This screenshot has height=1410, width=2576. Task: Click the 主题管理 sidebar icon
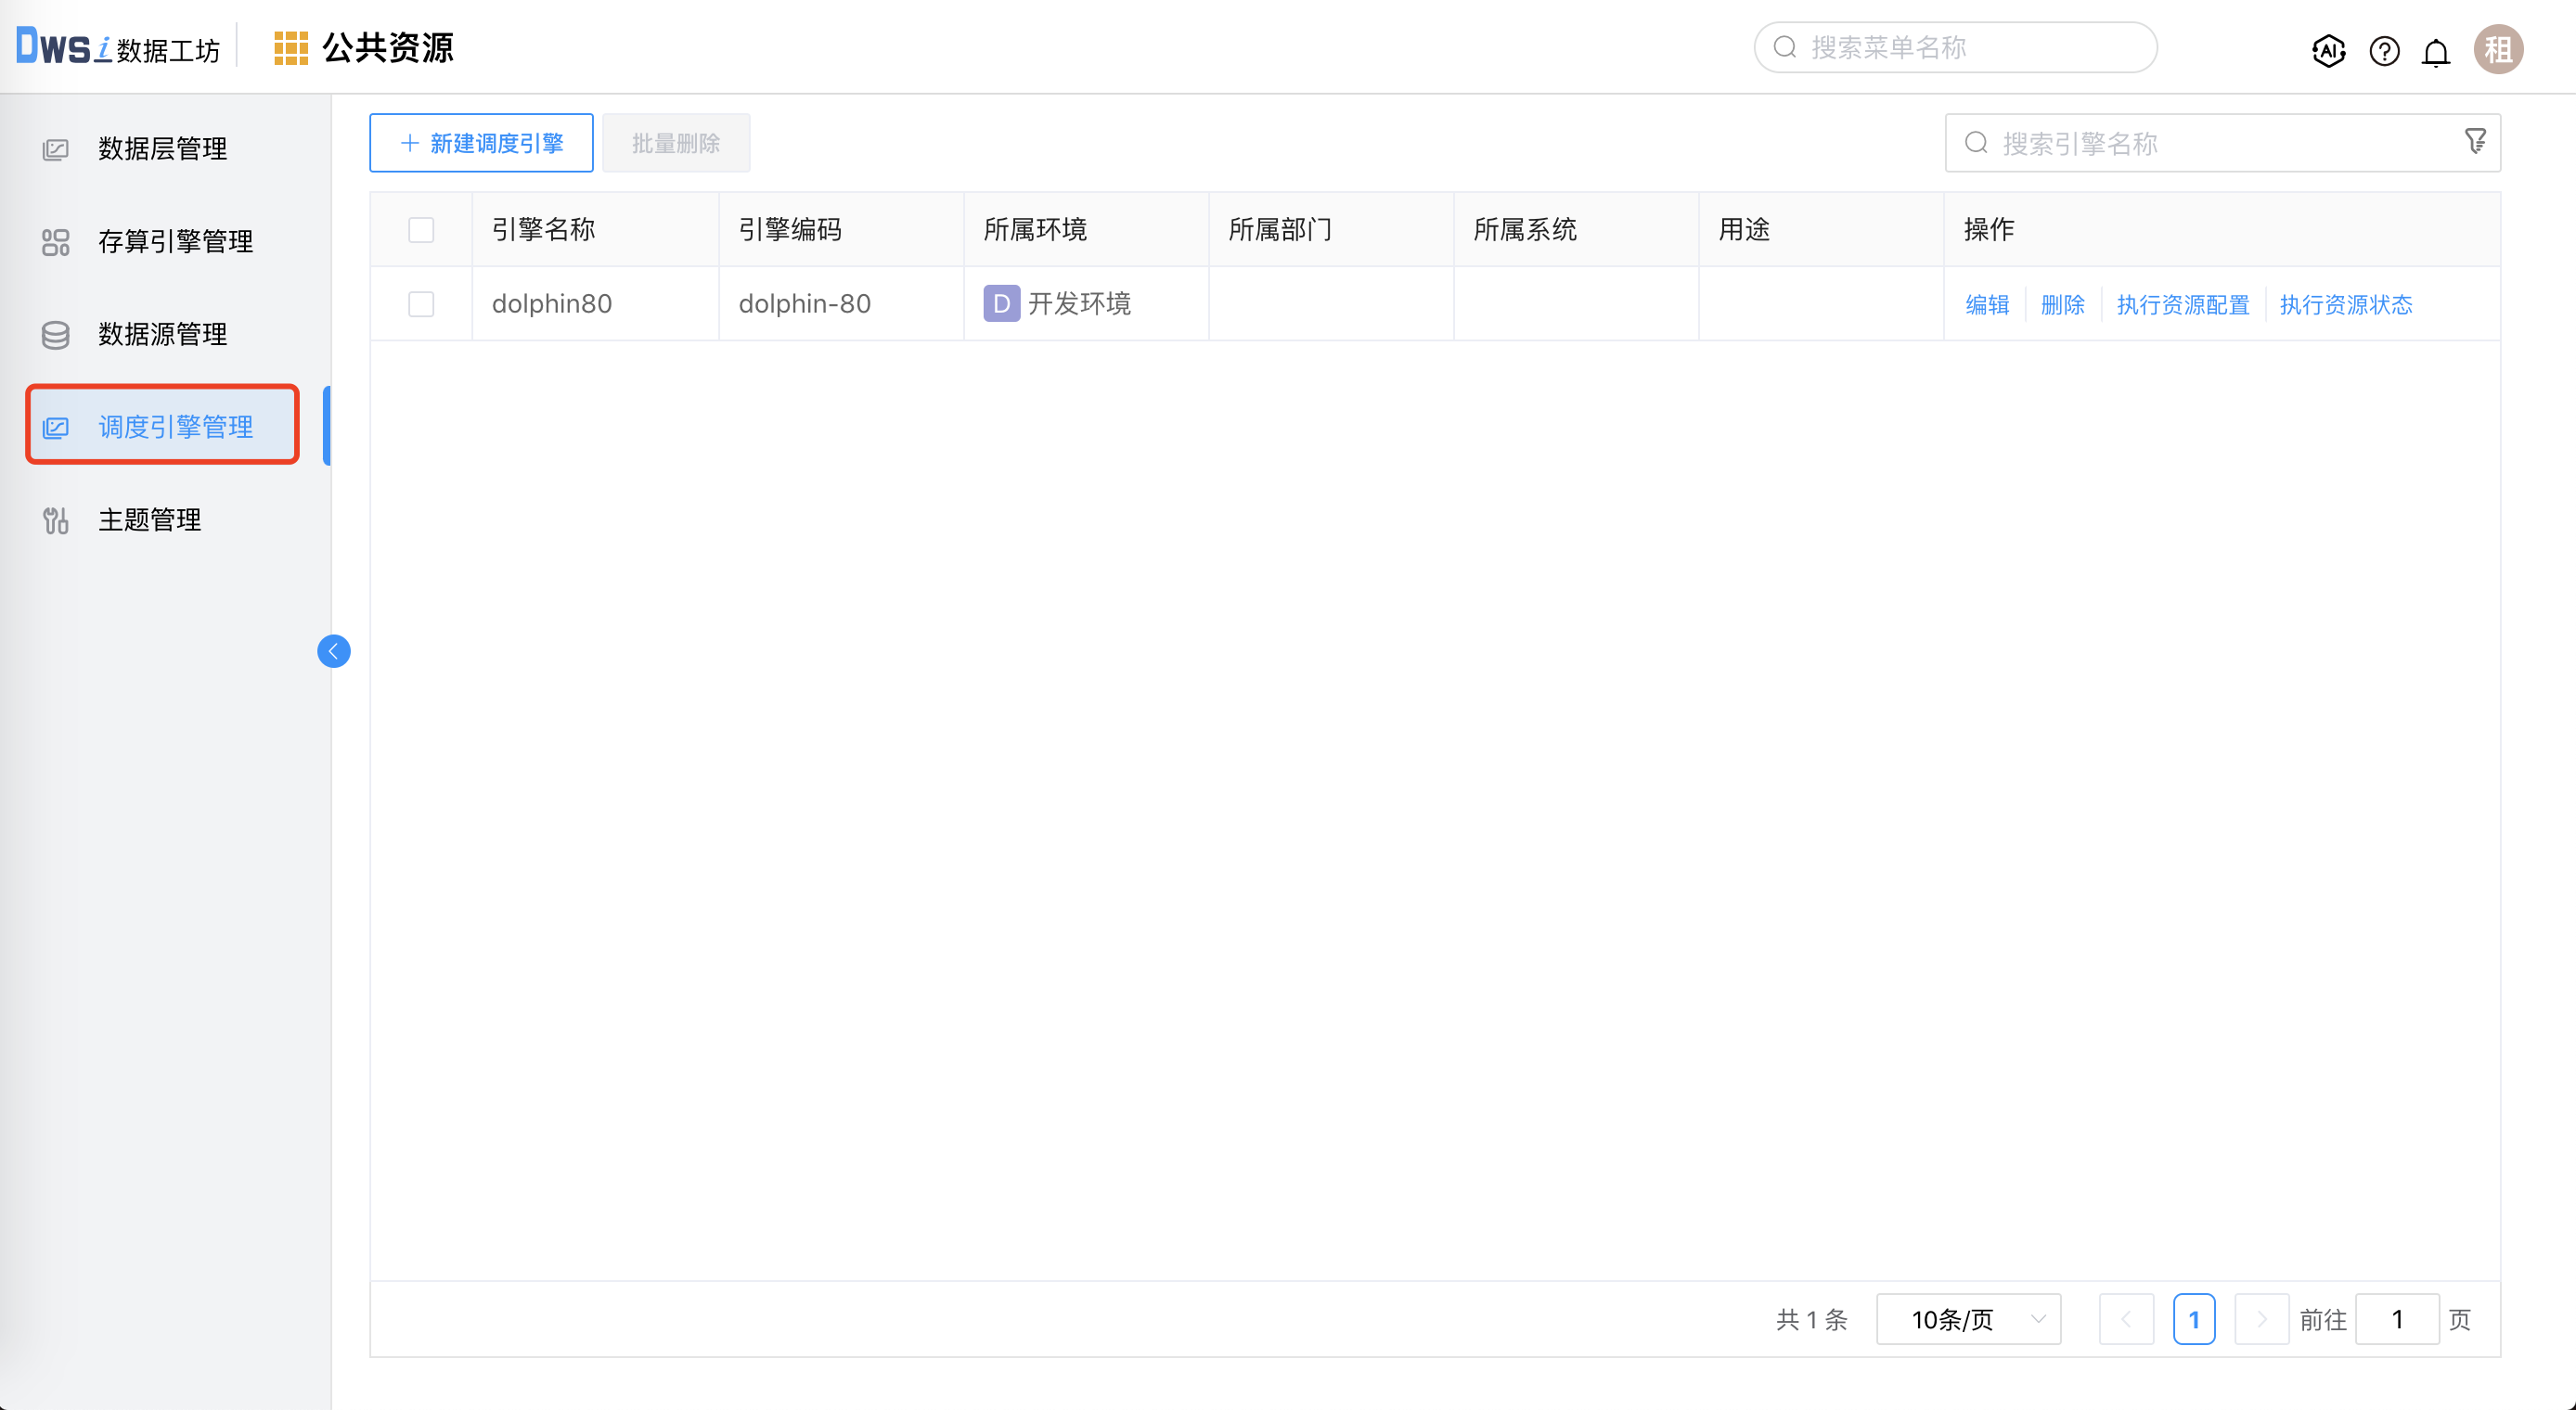click(55, 519)
